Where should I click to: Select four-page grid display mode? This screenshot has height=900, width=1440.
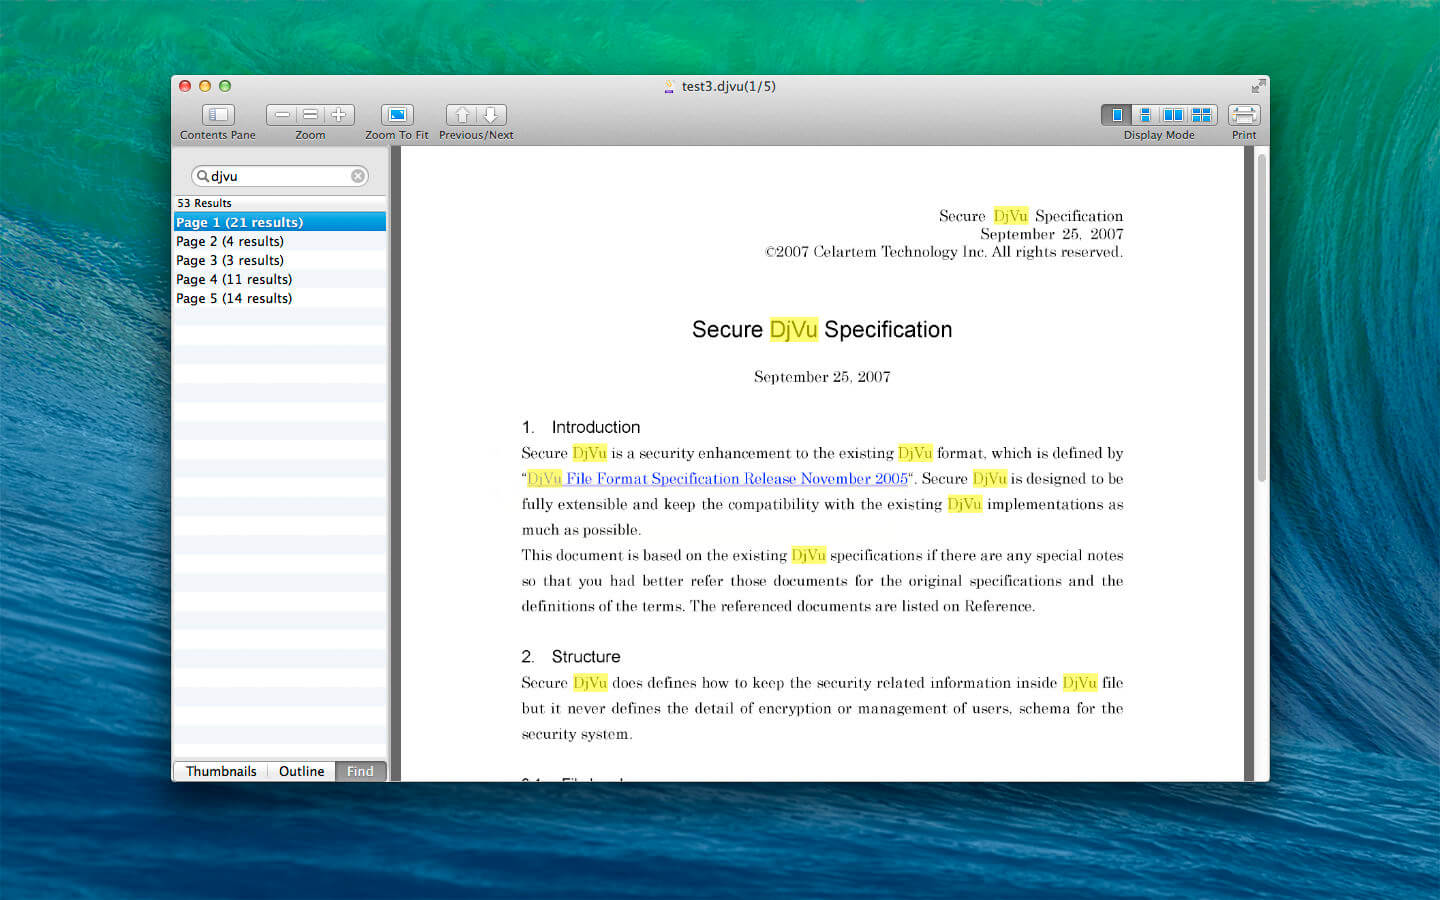[1200, 114]
